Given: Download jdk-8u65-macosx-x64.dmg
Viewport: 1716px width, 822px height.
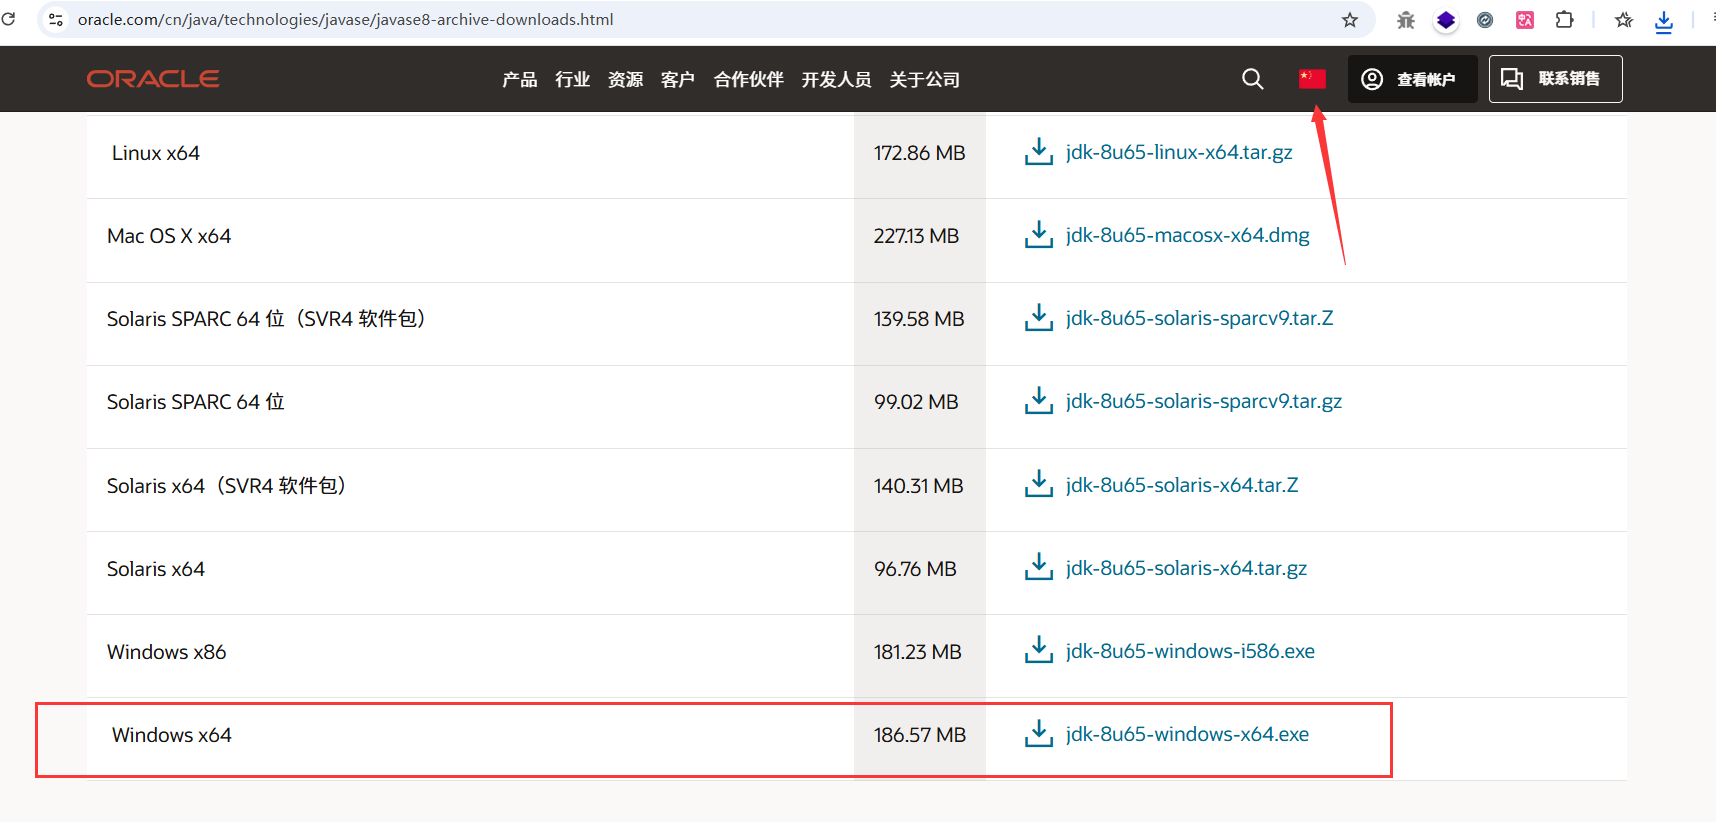Looking at the screenshot, I should (x=1188, y=235).
